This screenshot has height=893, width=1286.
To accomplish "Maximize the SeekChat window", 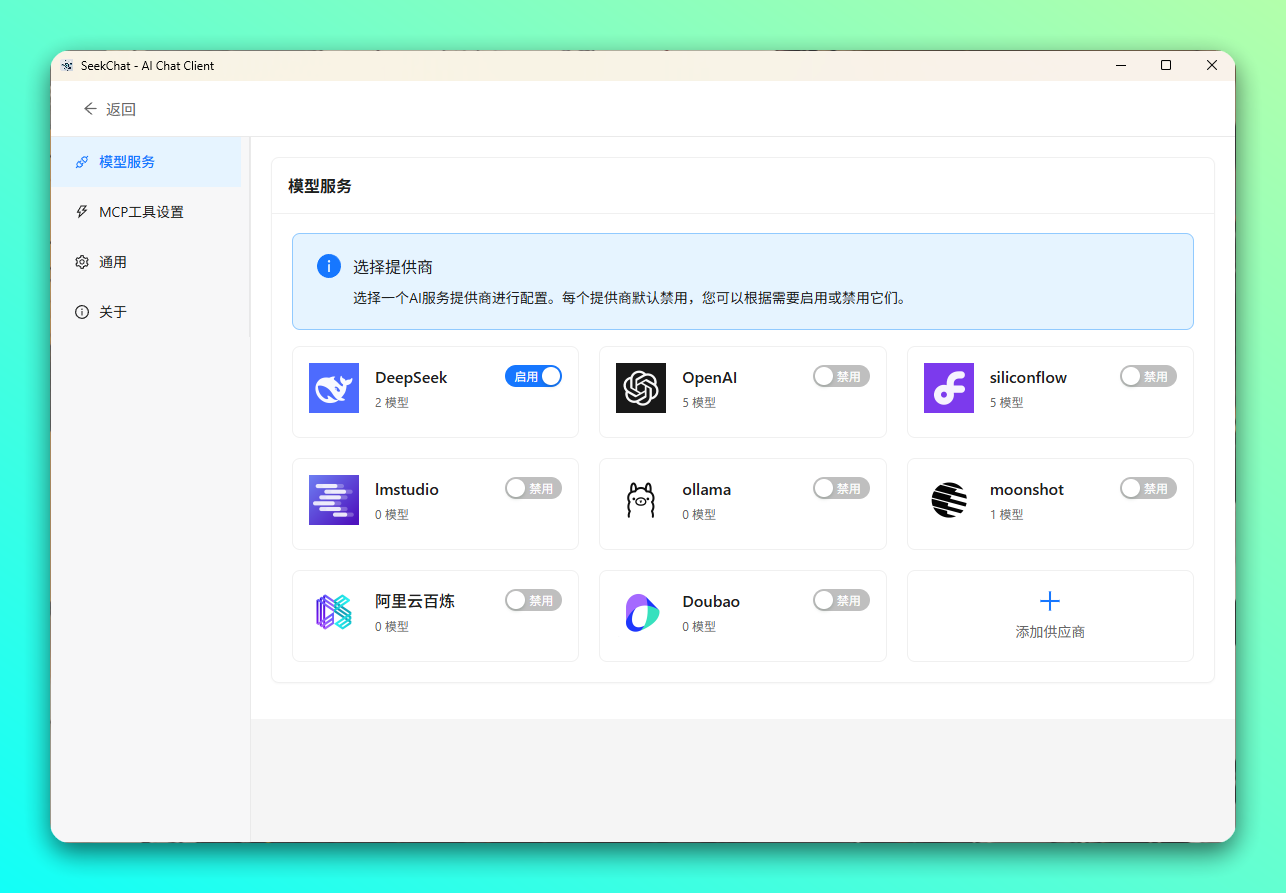I will coord(1166,66).
